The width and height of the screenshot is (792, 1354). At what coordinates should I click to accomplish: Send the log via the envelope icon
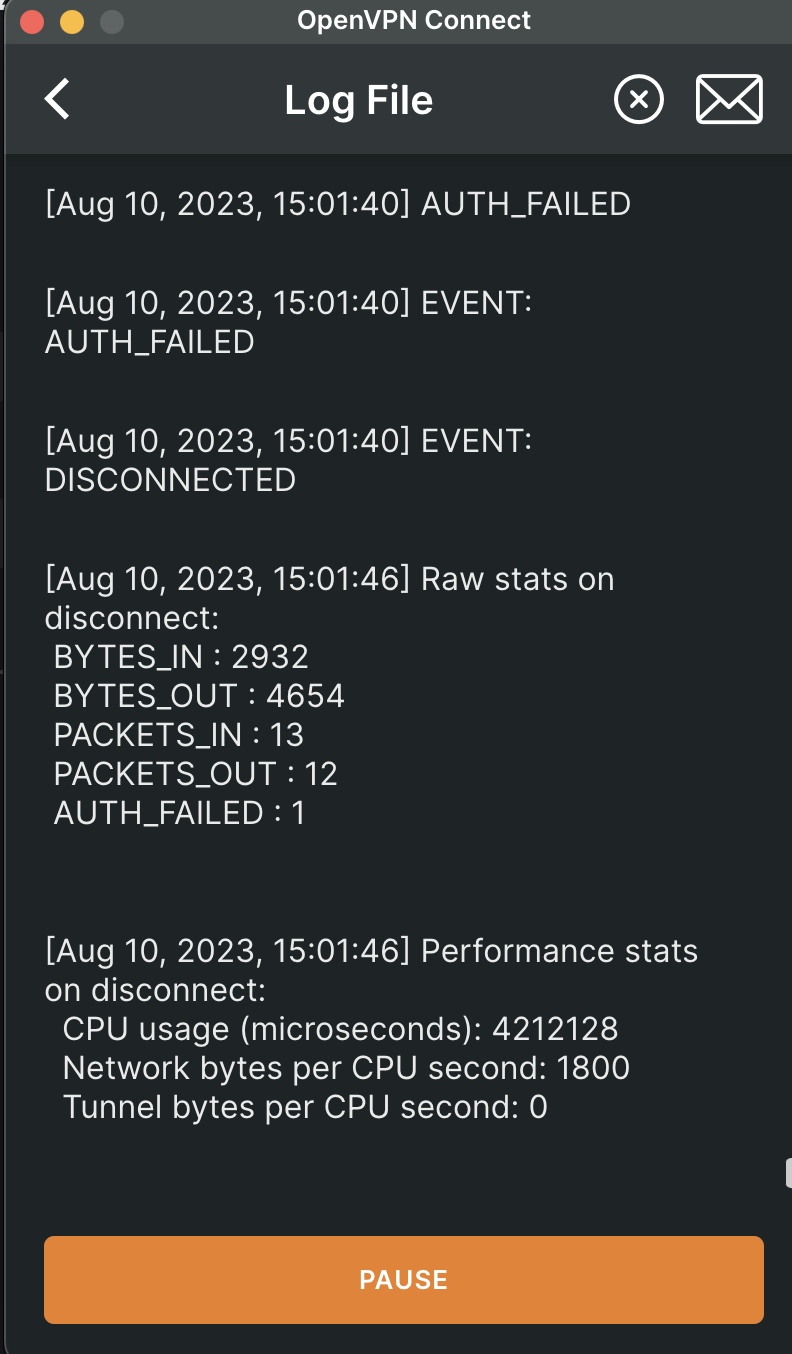click(x=729, y=100)
